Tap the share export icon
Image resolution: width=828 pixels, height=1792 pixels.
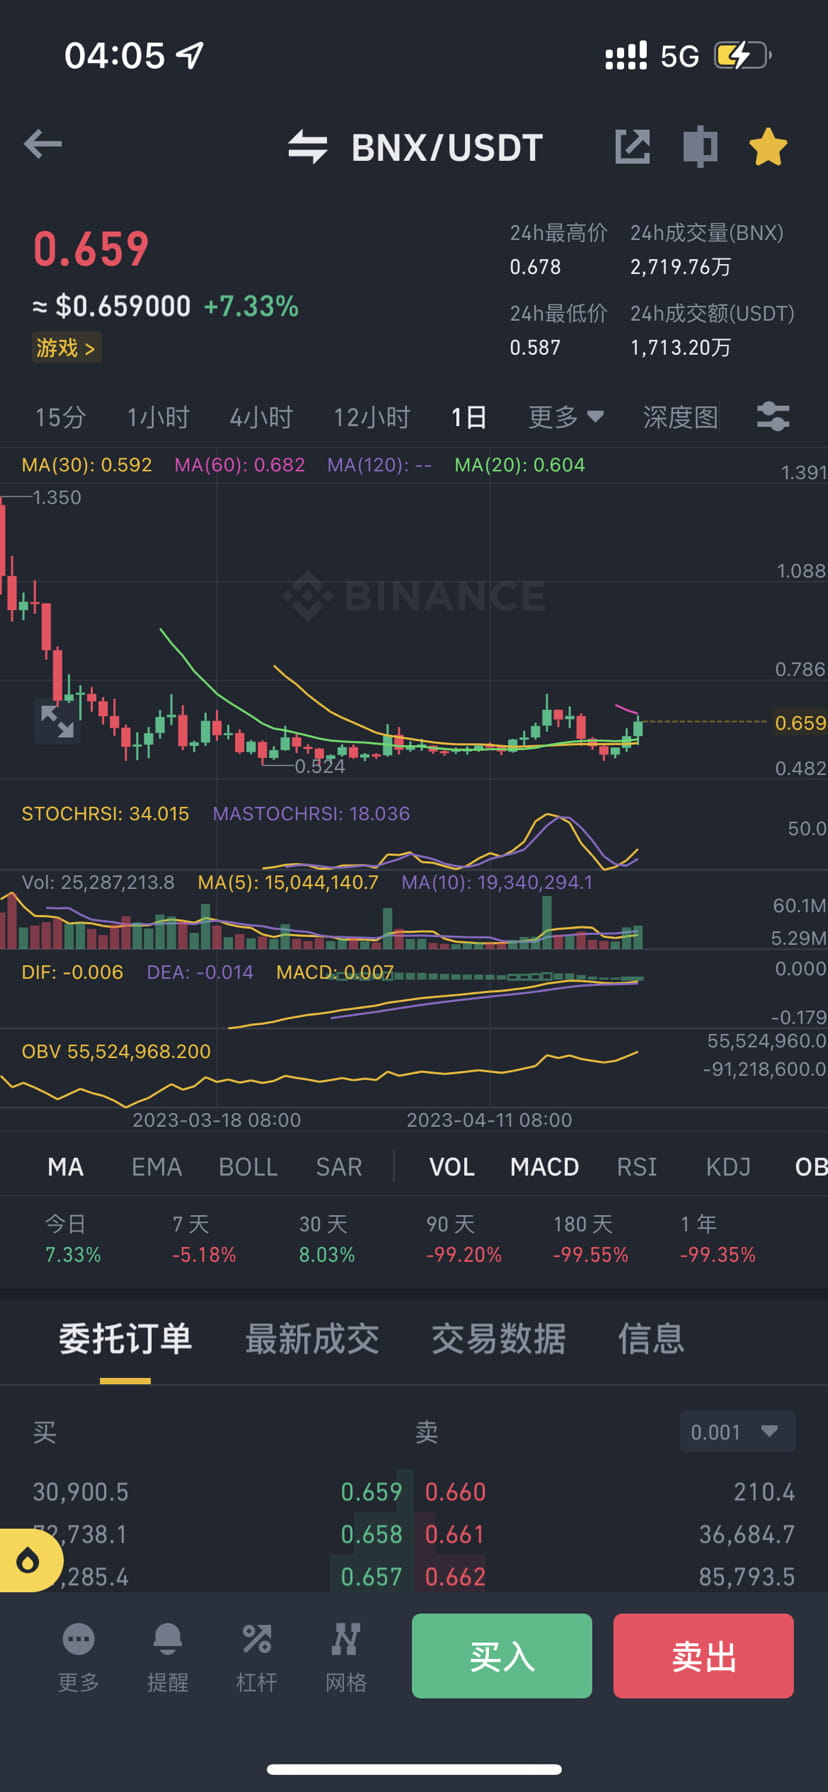[632, 147]
